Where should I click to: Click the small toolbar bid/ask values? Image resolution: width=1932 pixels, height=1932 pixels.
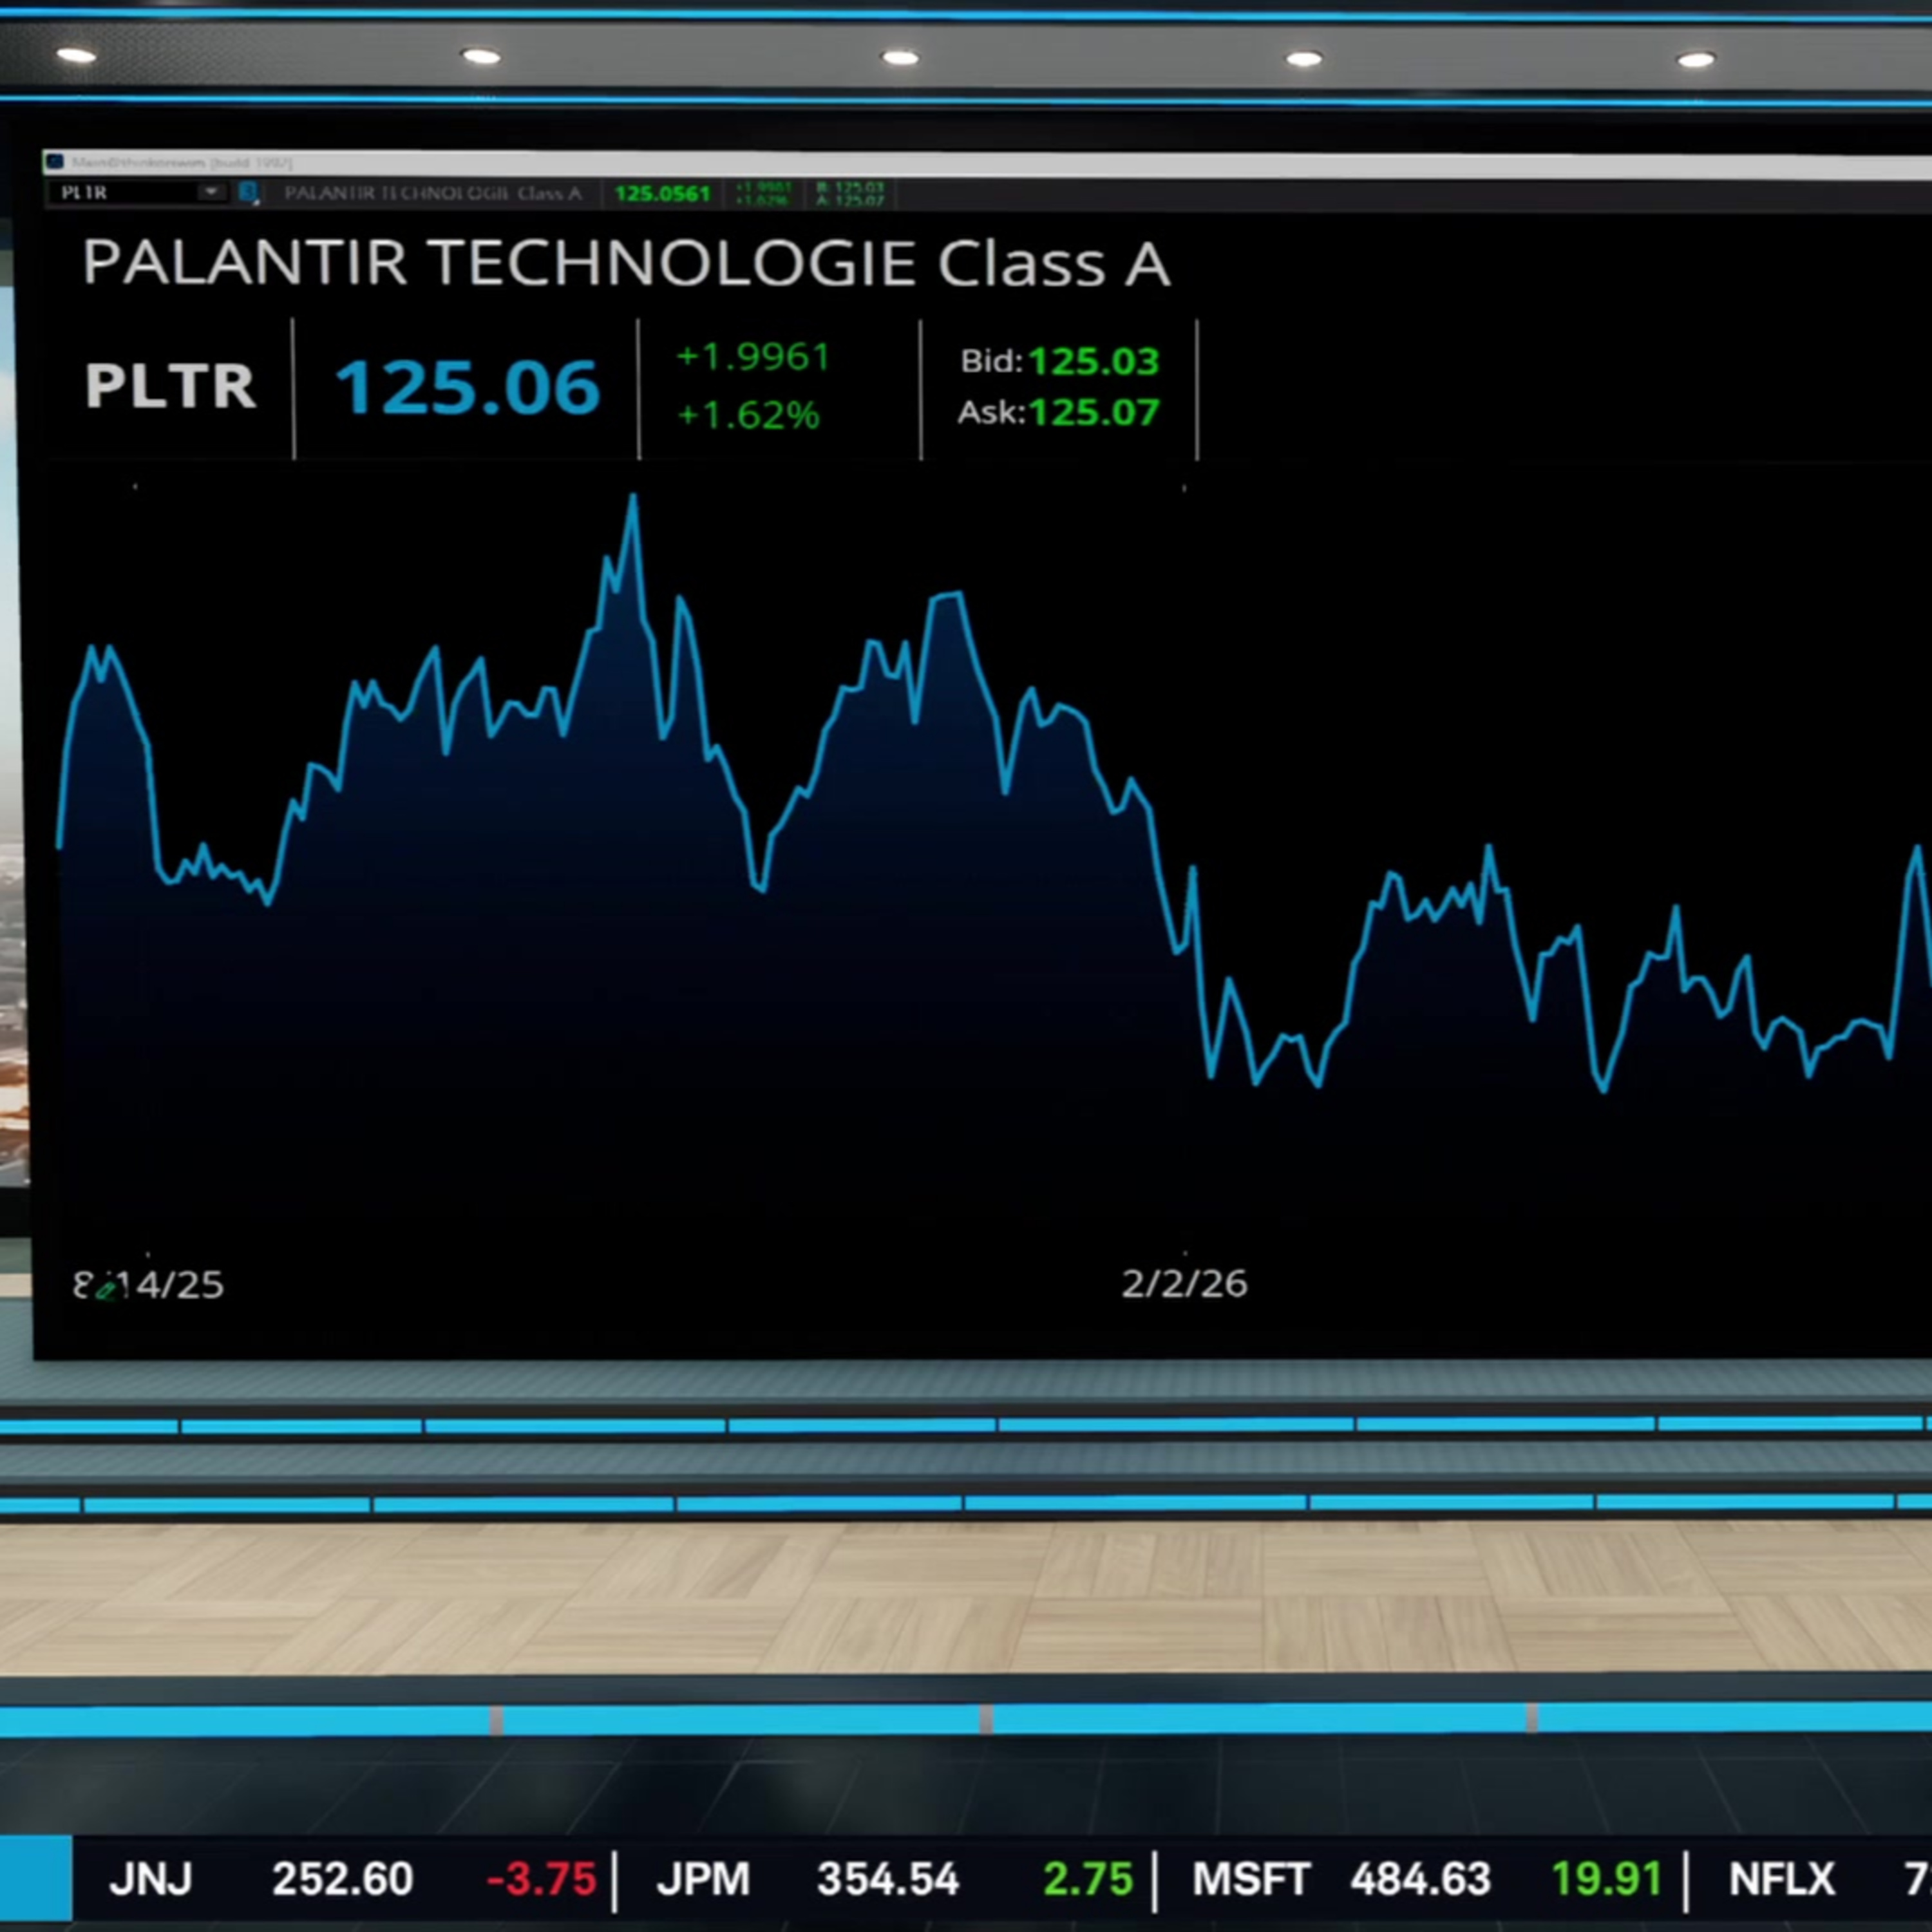[850, 194]
